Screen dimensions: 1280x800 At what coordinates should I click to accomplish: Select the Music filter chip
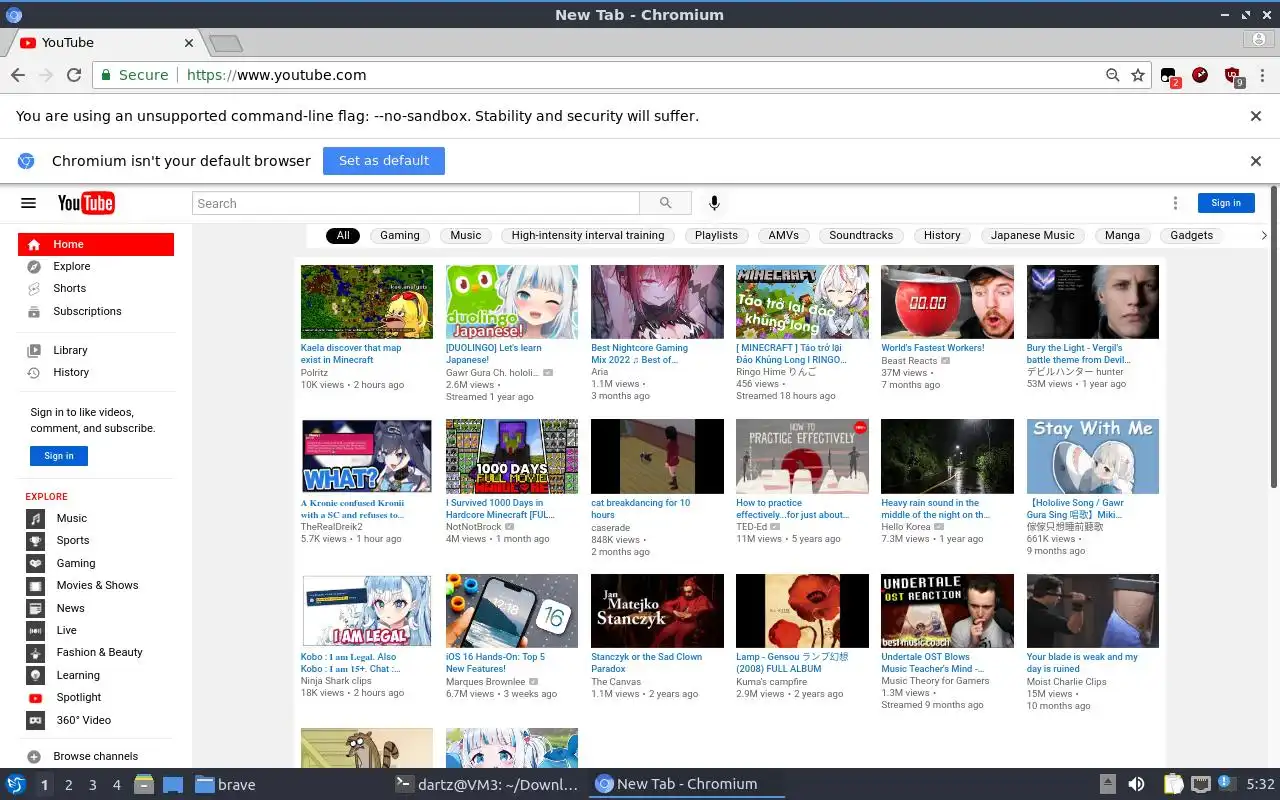[466, 235]
